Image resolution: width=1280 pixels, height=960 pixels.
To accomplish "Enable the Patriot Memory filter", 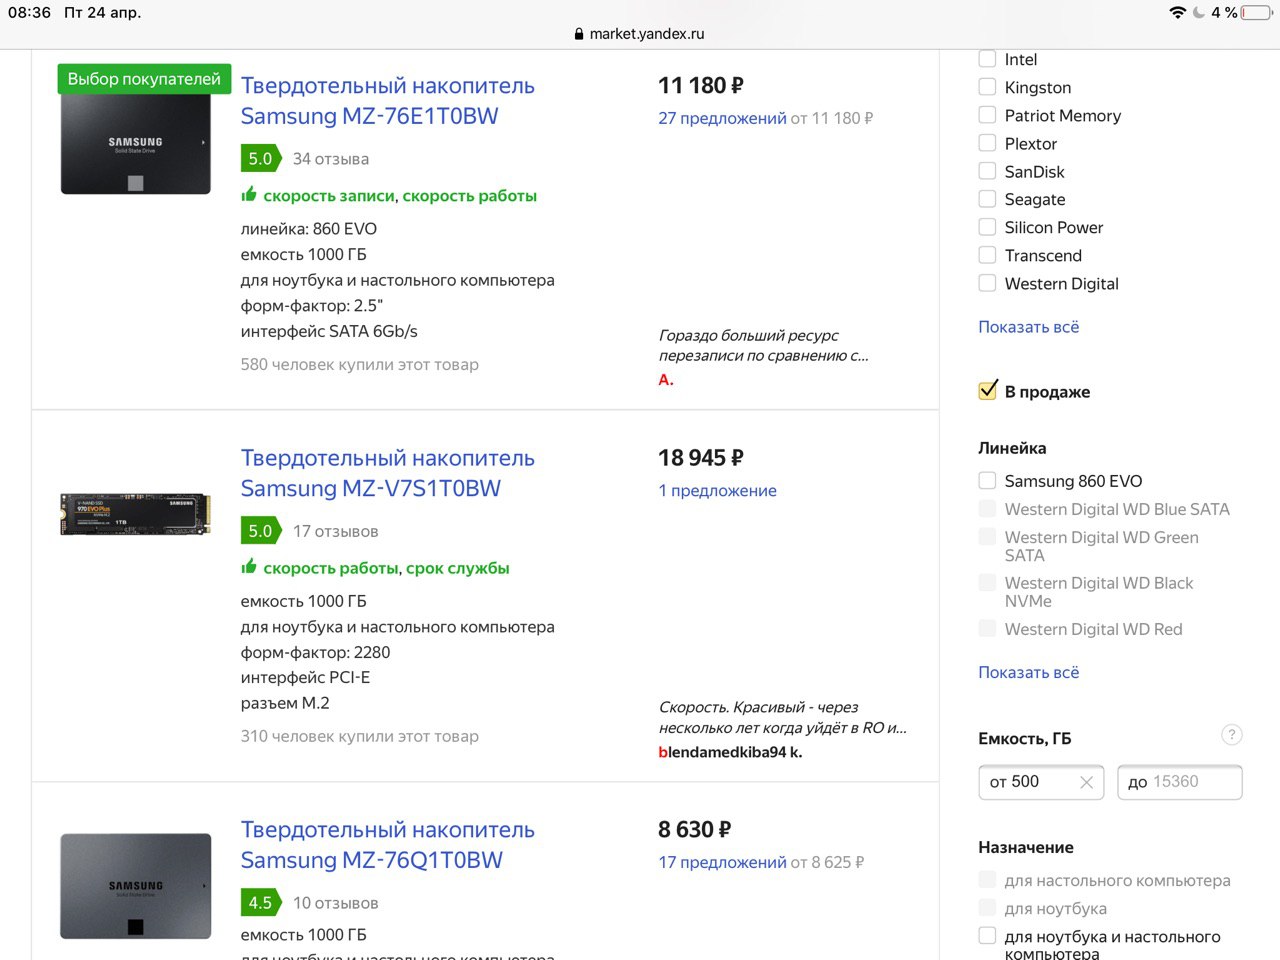I will [x=987, y=115].
